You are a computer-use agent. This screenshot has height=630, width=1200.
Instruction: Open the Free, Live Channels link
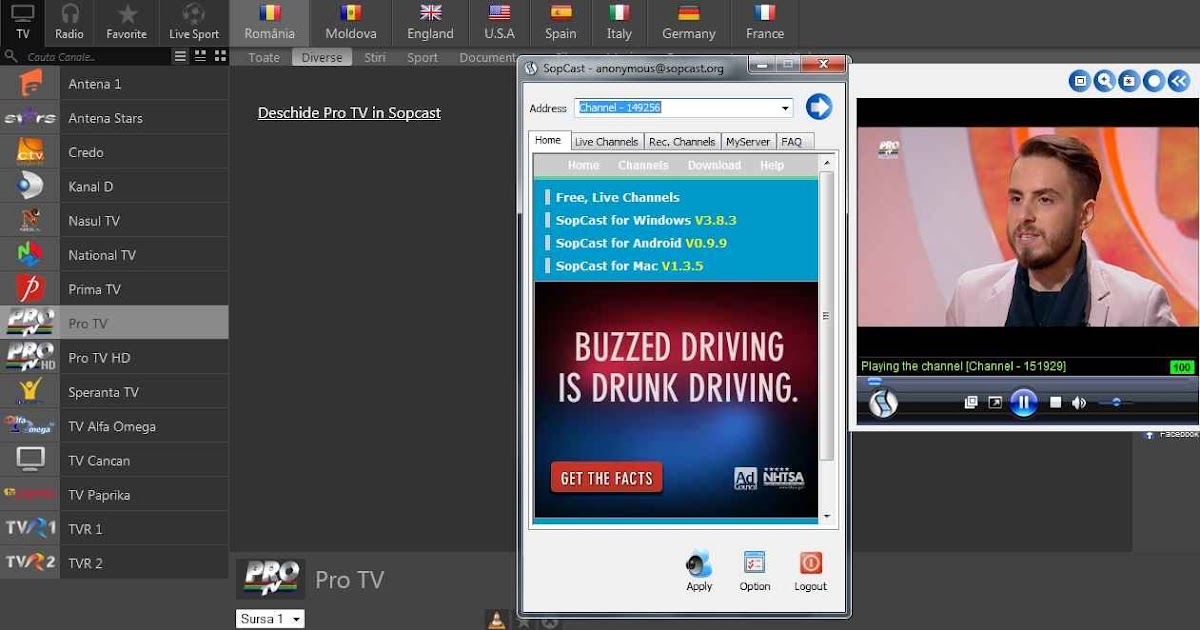point(617,197)
